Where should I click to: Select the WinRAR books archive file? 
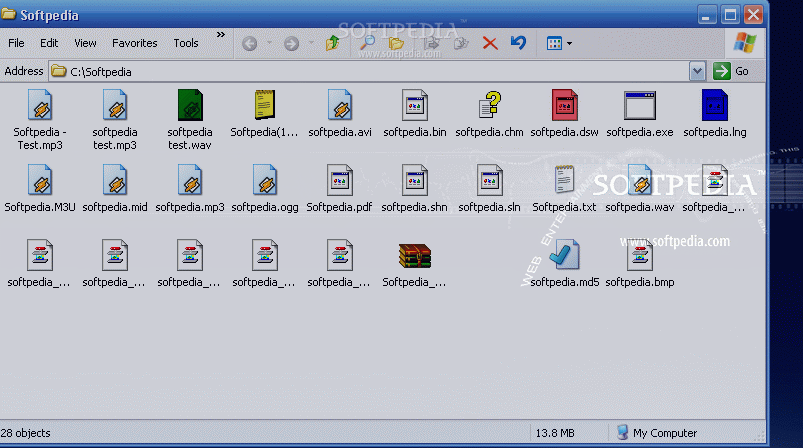pyautogui.click(x=414, y=264)
